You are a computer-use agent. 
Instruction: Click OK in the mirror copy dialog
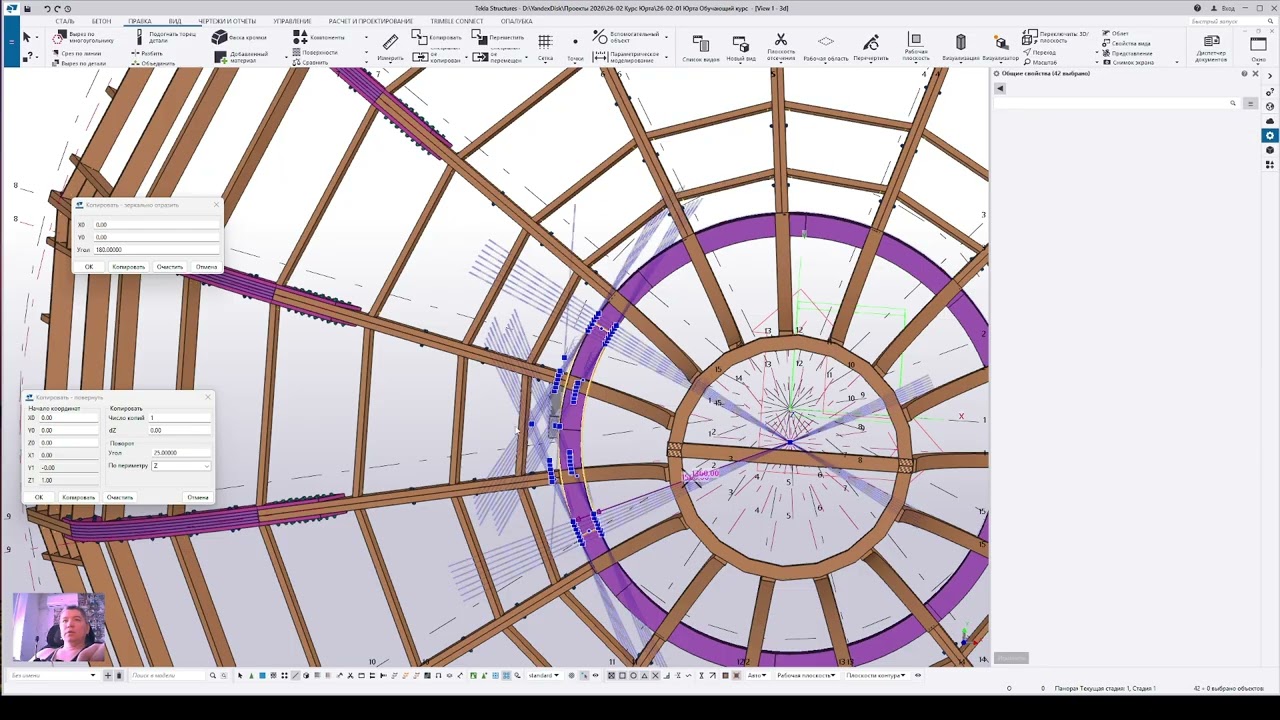pos(89,267)
